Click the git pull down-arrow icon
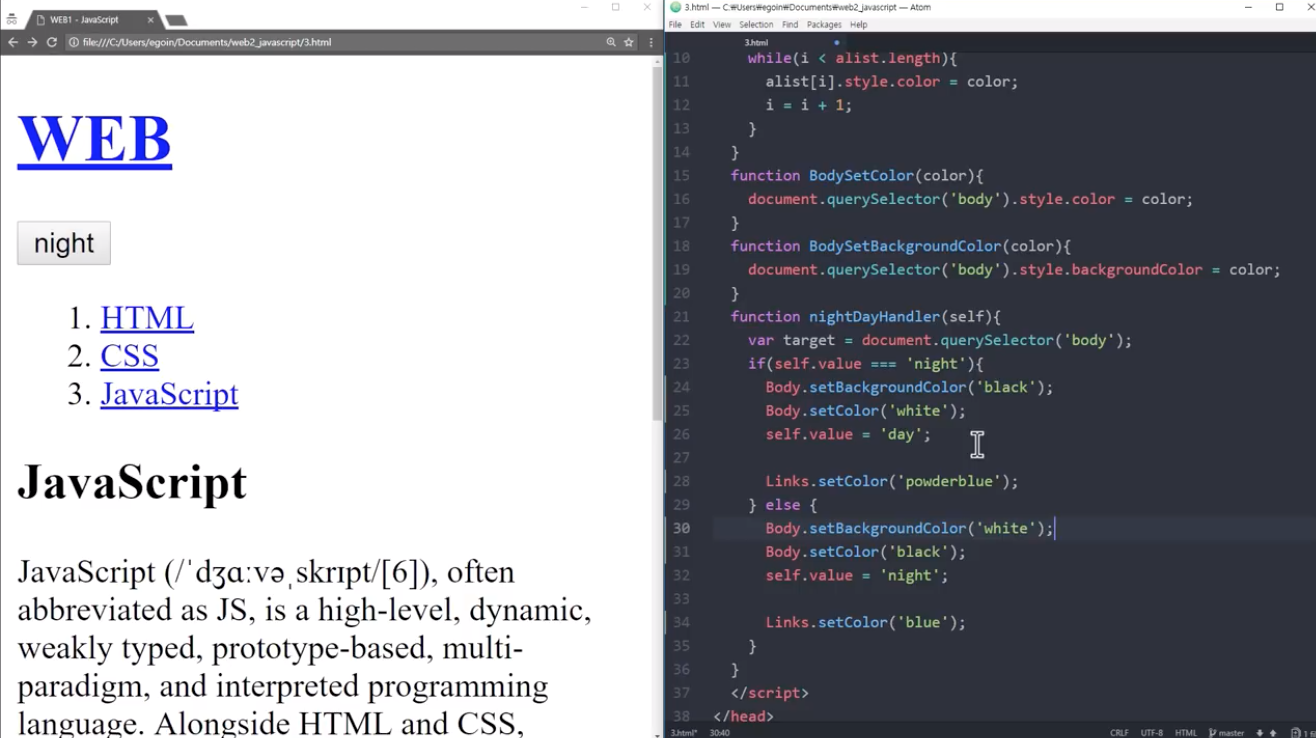Viewport: 1316px width, 738px height. [1259, 733]
